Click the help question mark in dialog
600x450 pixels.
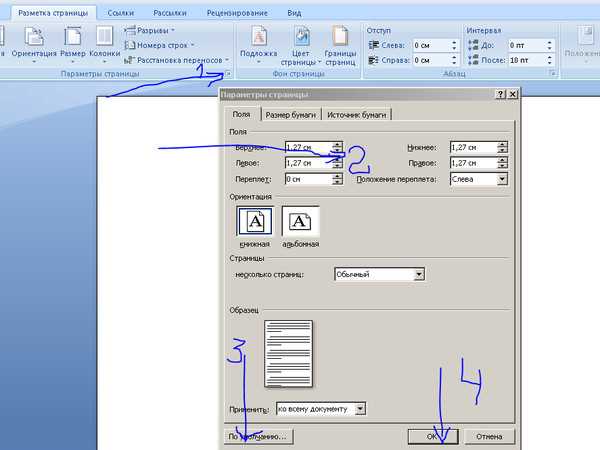[x=501, y=94]
